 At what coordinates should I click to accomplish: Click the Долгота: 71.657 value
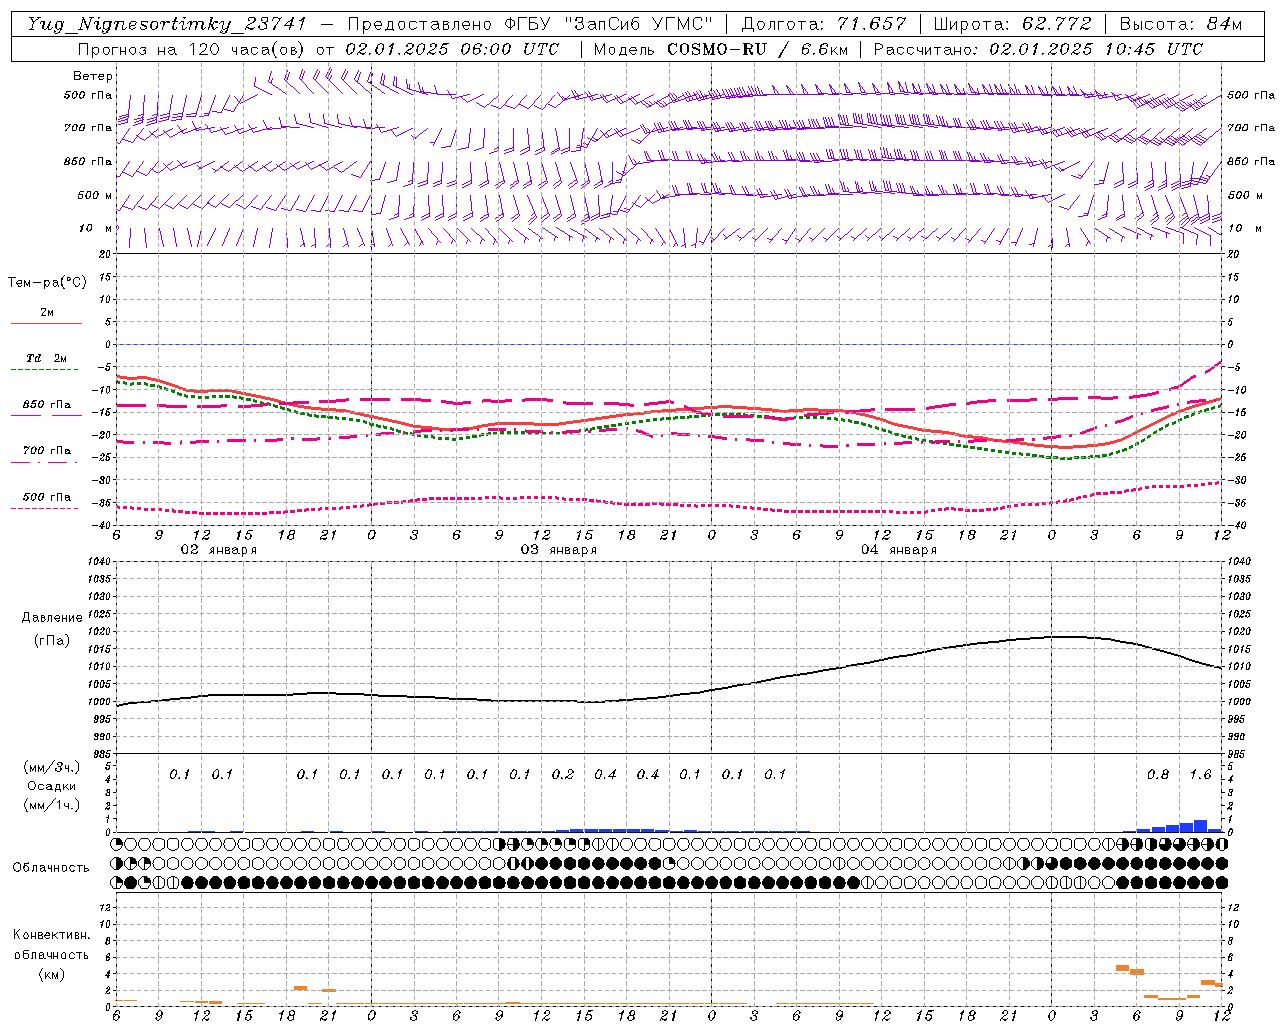824,24
